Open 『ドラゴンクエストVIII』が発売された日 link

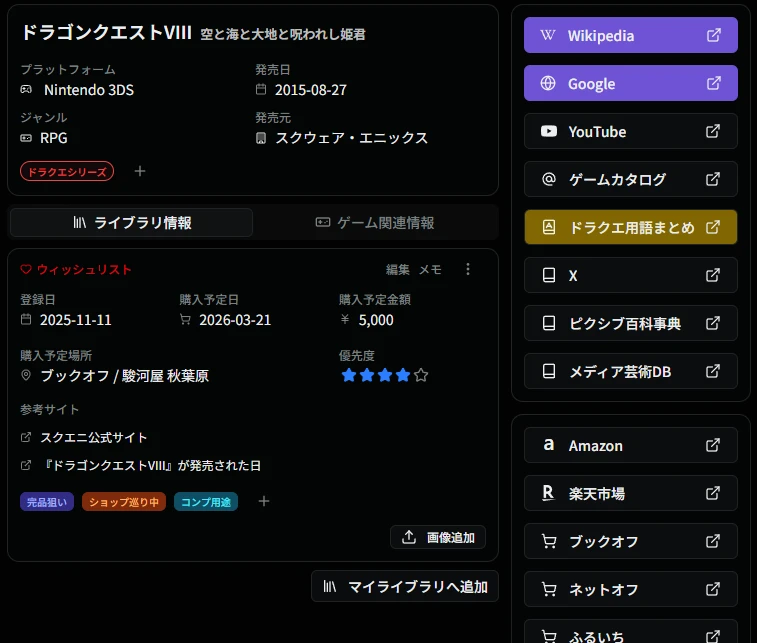(x=152, y=465)
